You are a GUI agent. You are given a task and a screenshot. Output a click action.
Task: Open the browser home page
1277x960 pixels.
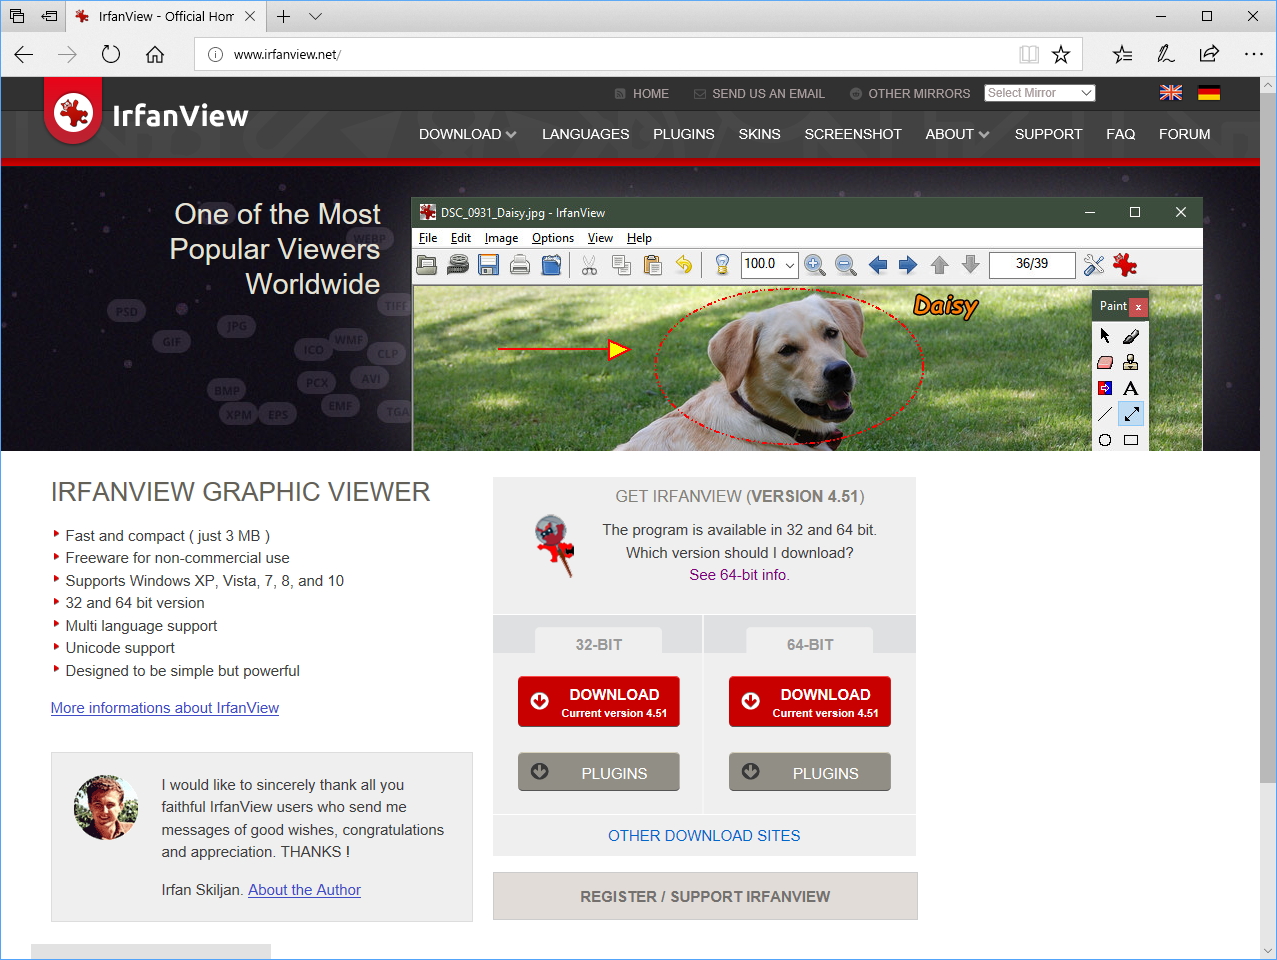pyautogui.click(x=155, y=54)
